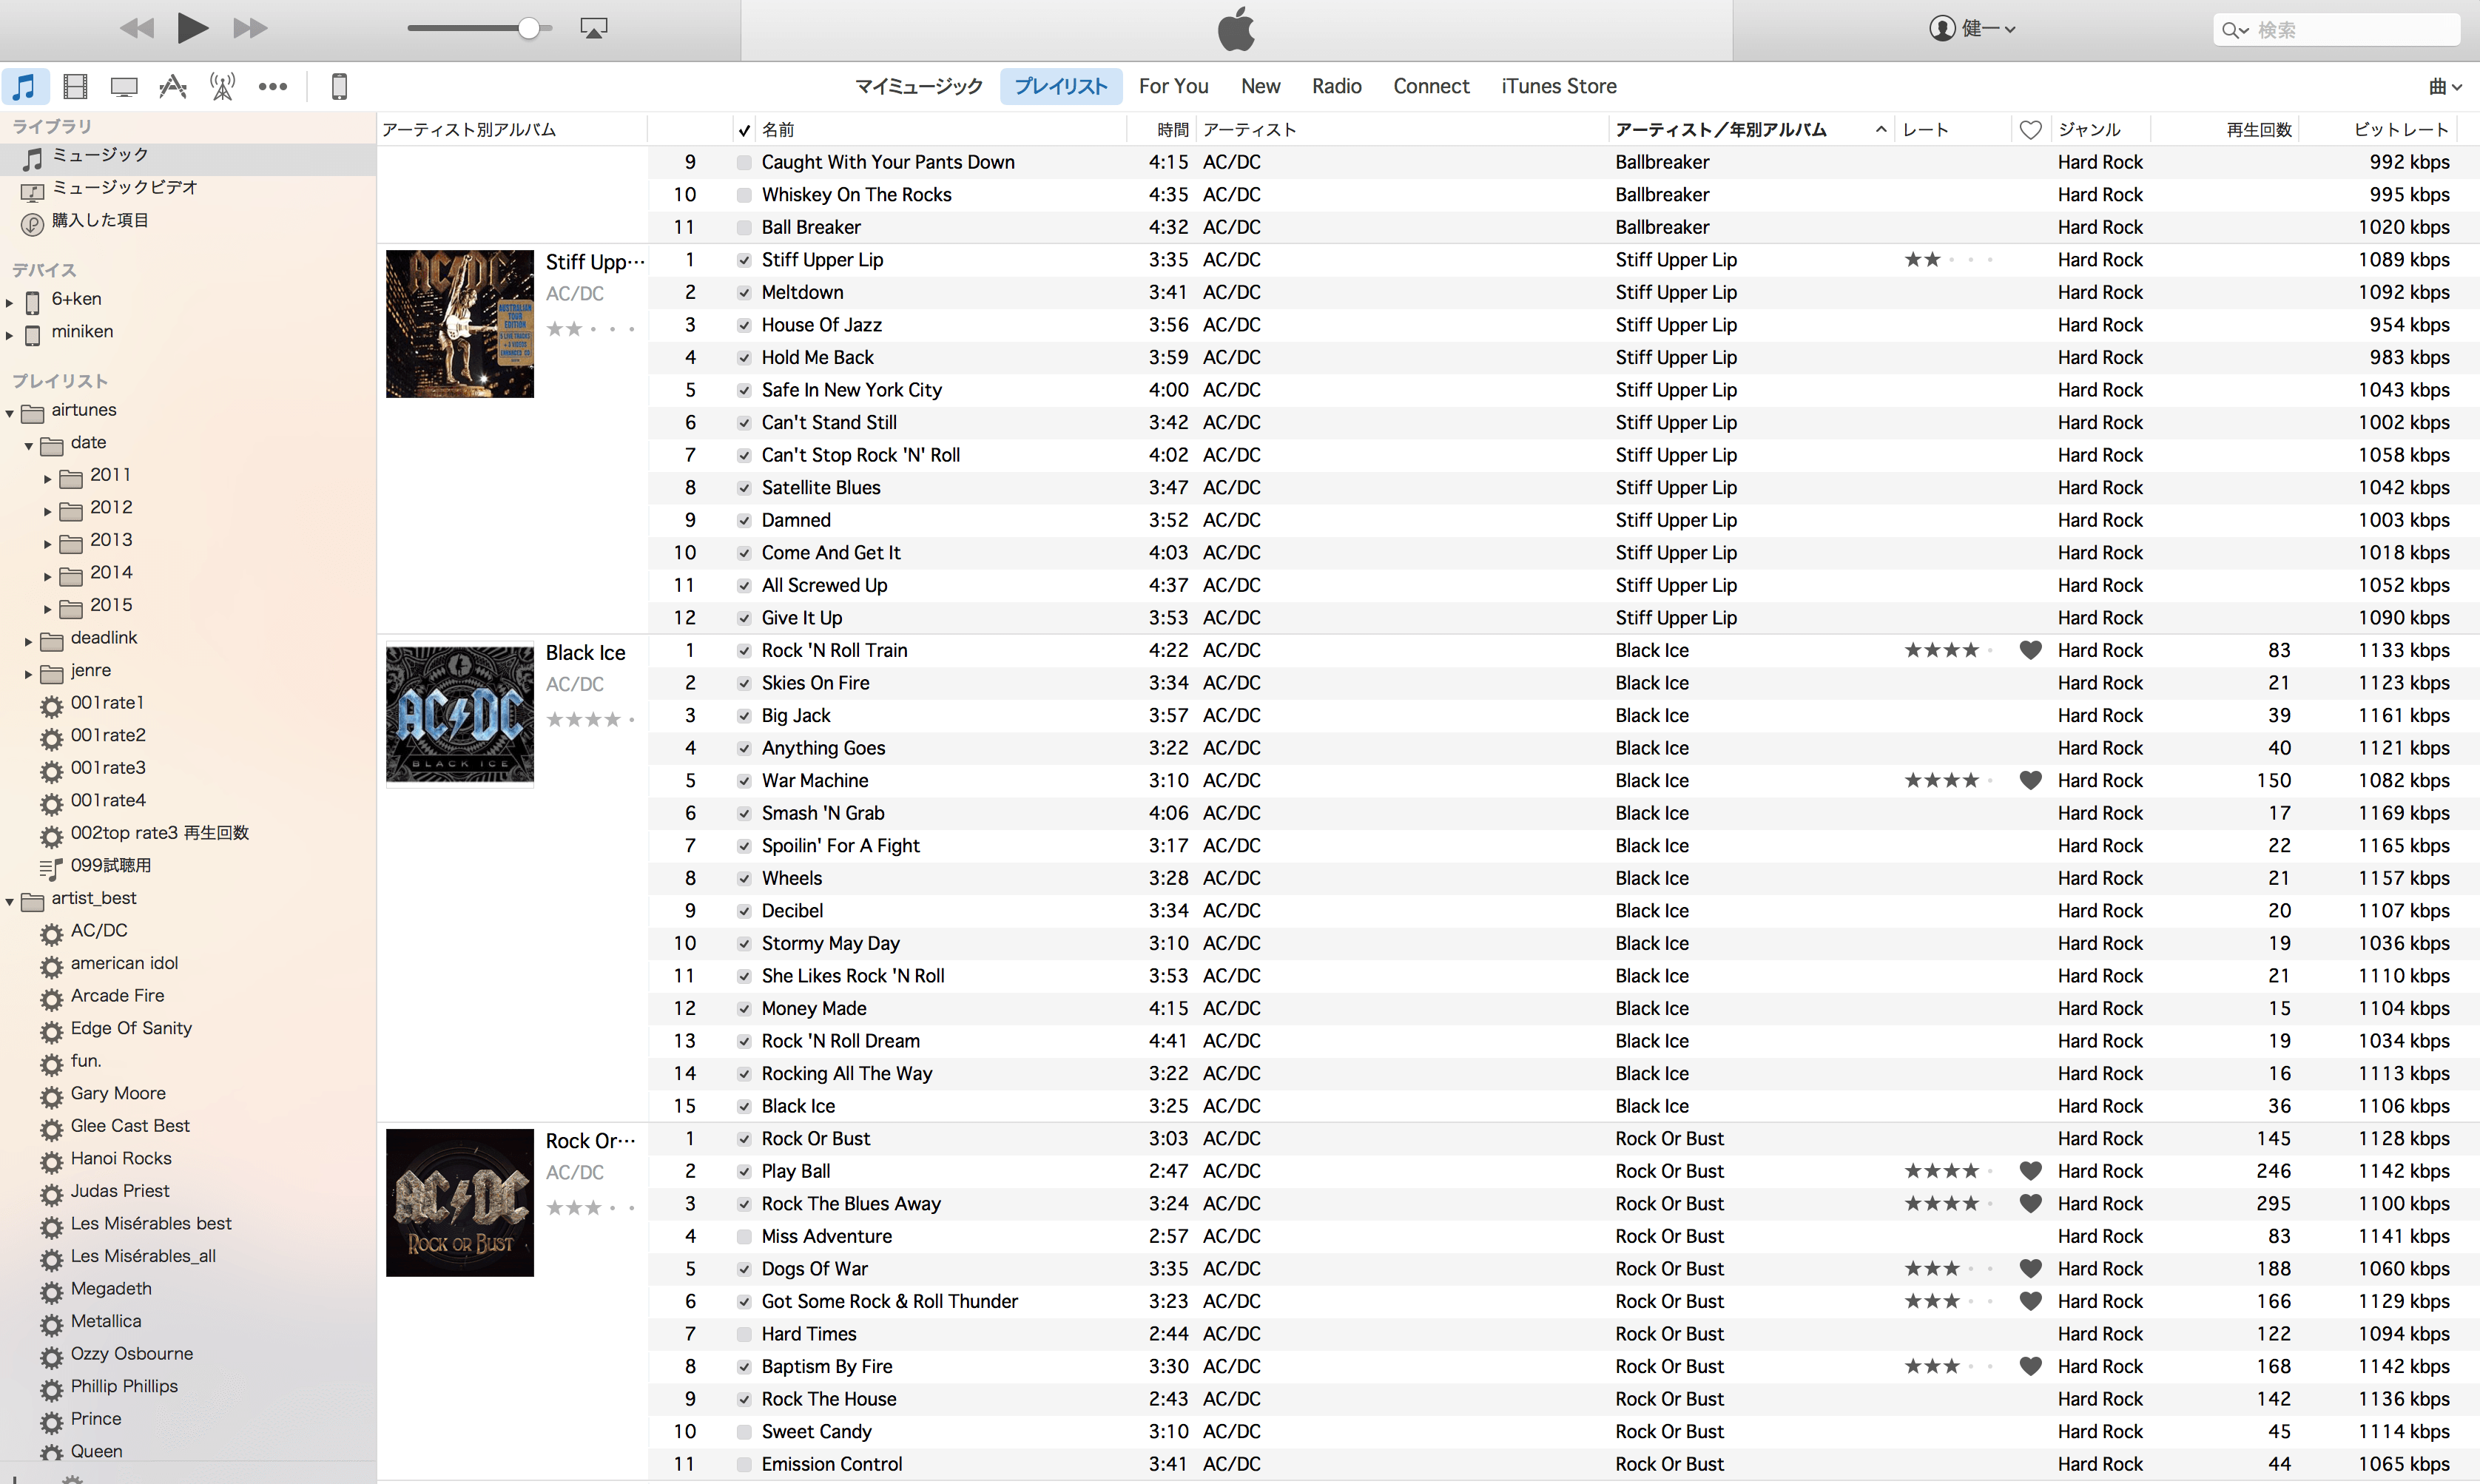Toggle checkbox for Rock 'N Roll Train track
Viewport: 2480px width, 1484px height.
pos(744,650)
